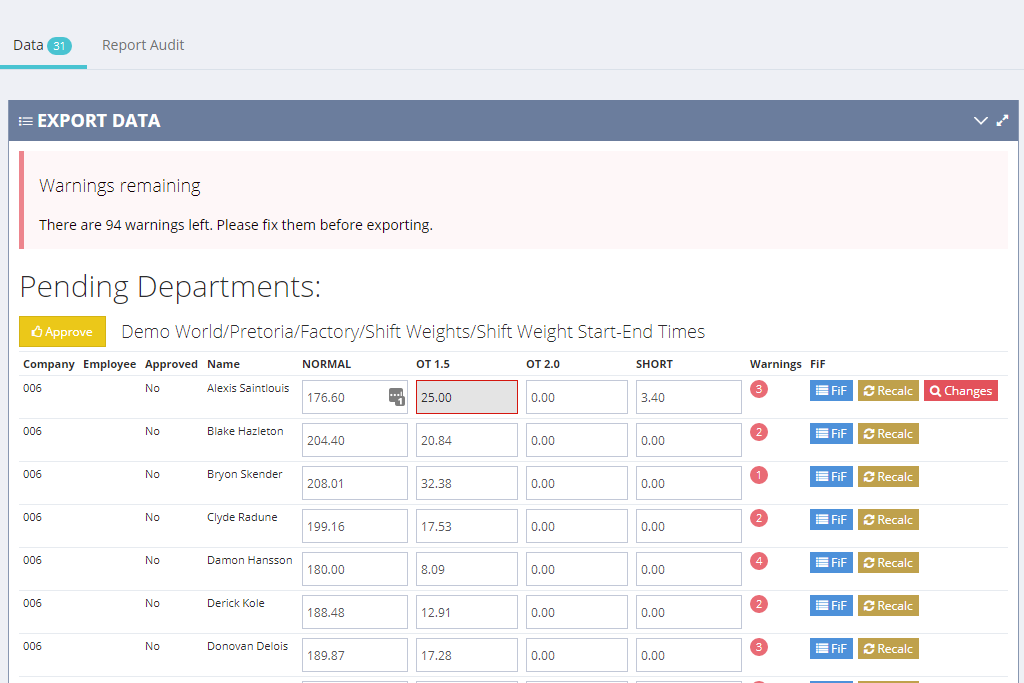The width and height of the screenshot is (1024, 683).
Task: Recalc the row for Blake Hazleton
Action: coord(888,434)
